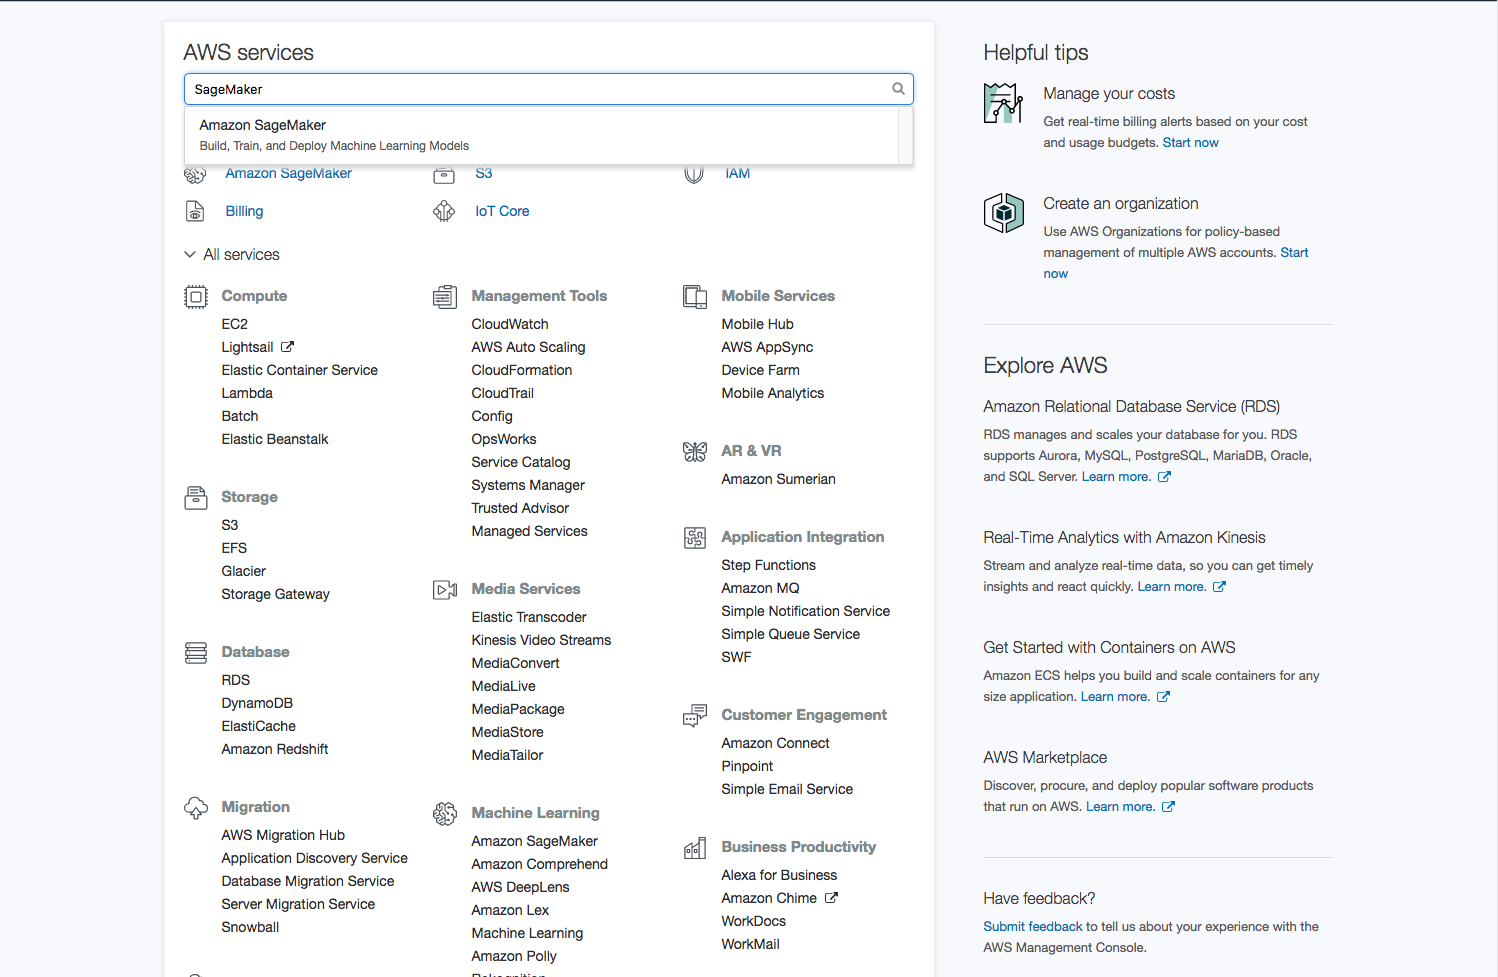Click the Billing document icon in recent services

point(195,211)
